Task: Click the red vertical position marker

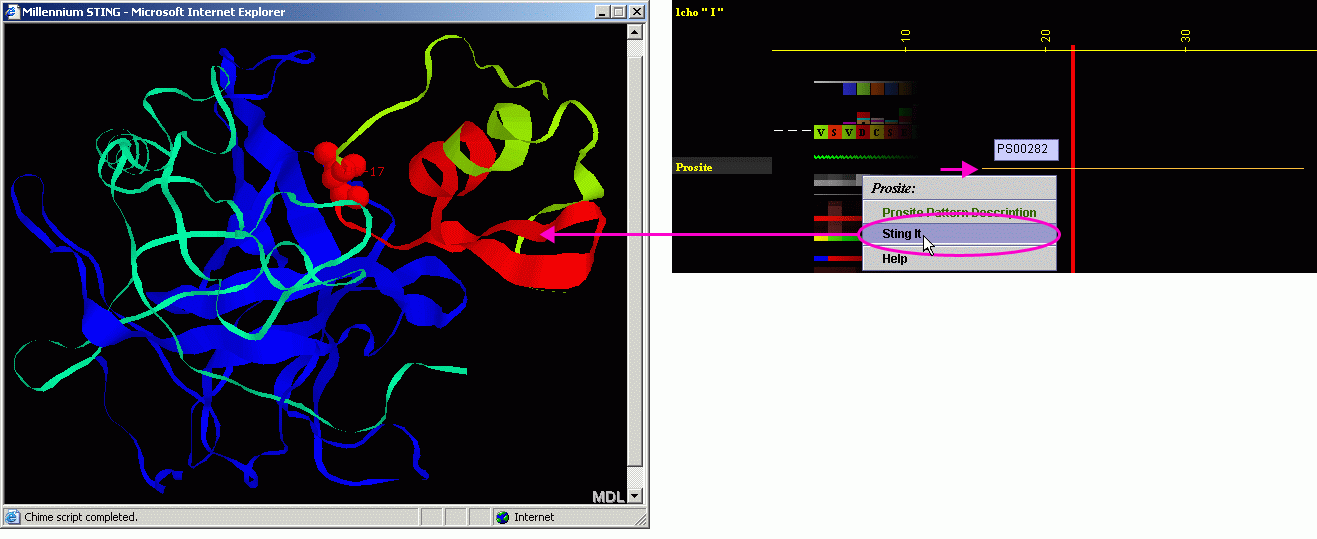Action: [1072, 158]
